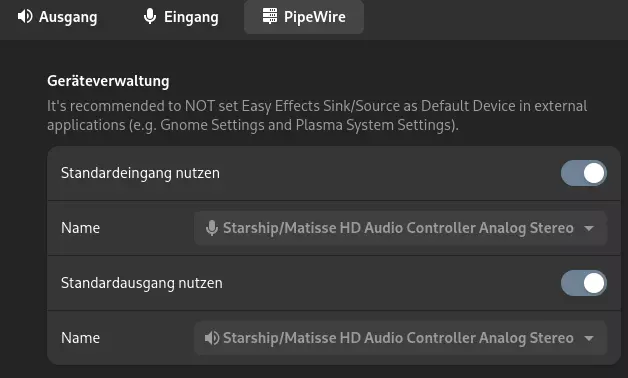Open input device Starship/Matisse dropdown
Screen dimensions: 628x378
coord(401,228)
